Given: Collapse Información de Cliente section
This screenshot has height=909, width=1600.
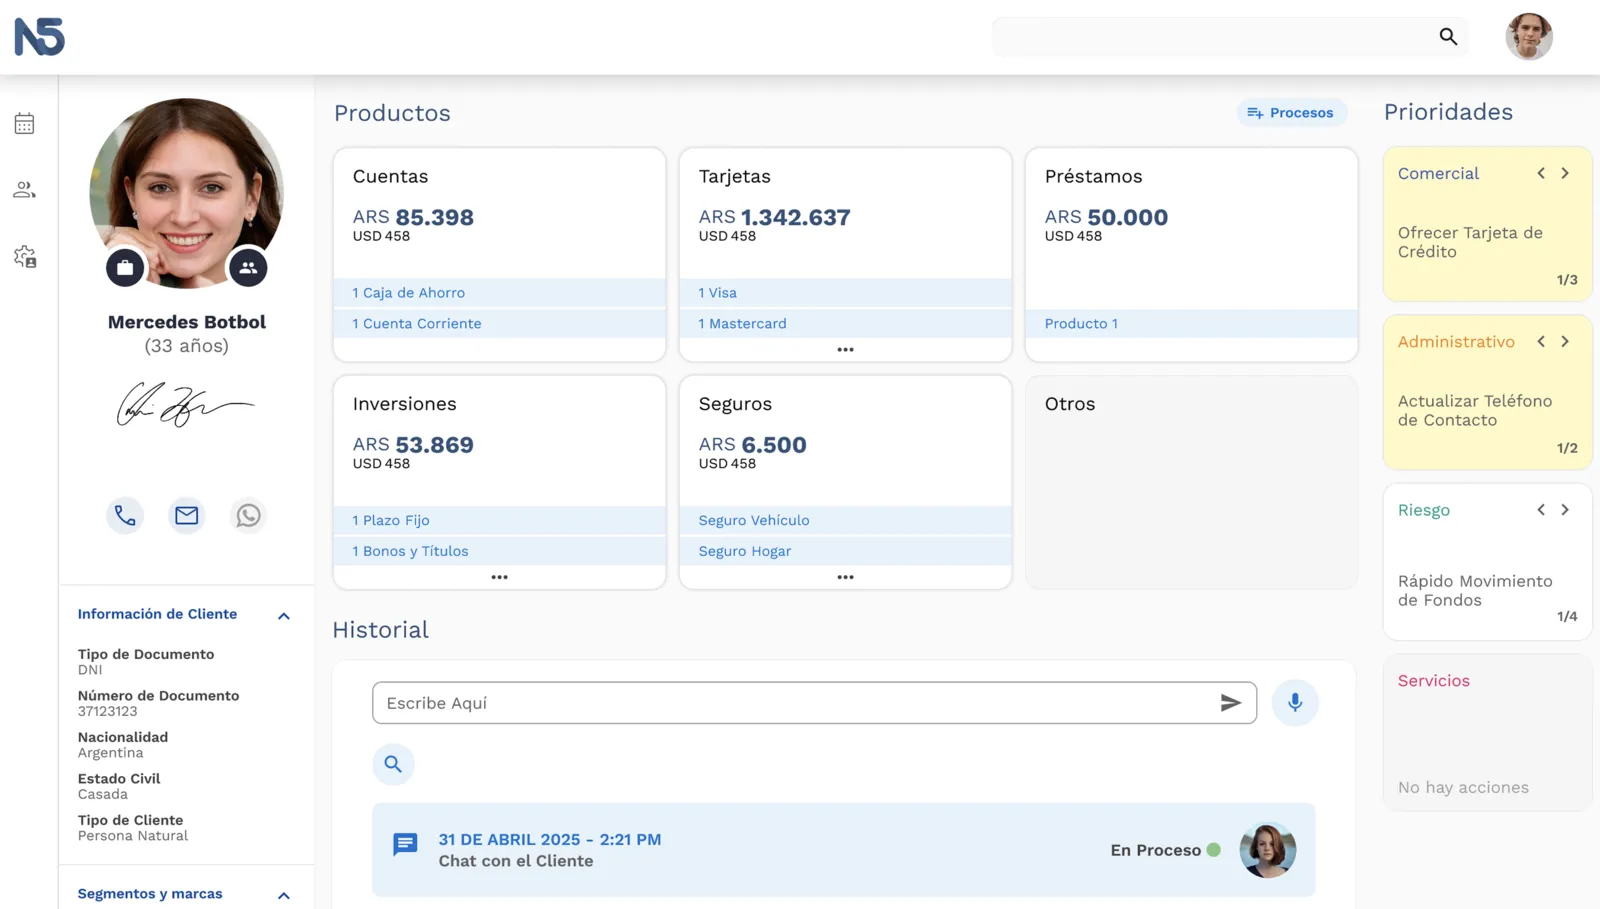Looking at the screenshot, I should coord(284,616).
